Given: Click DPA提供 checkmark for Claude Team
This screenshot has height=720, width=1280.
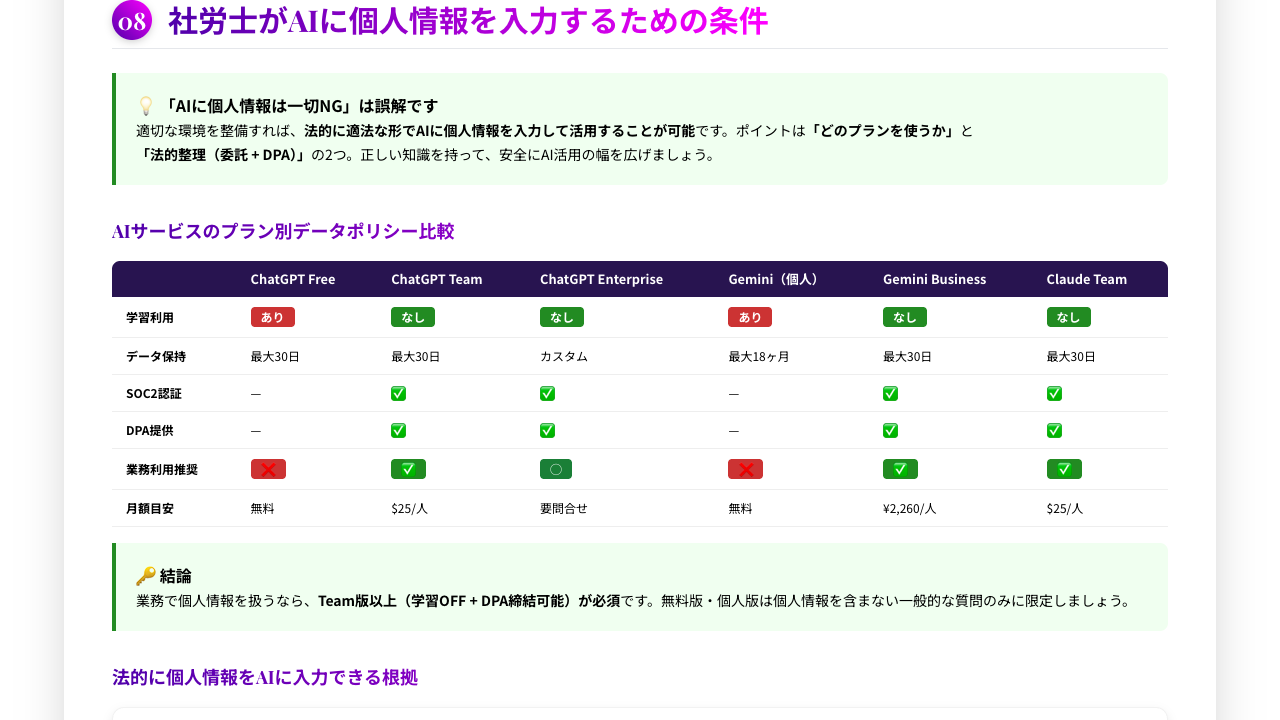Looking at the screenshot, I should tap(1055, 431).
